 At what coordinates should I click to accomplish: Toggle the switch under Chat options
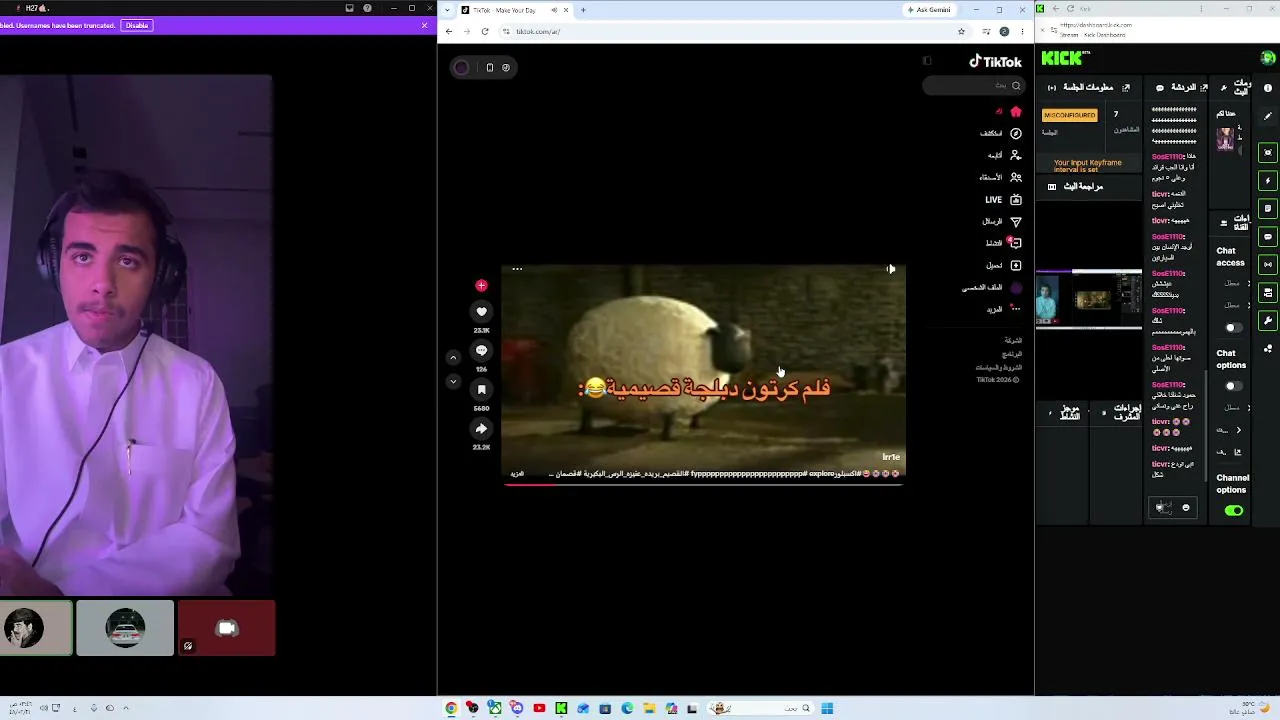pyautogui.click(x=1233, y=386)
